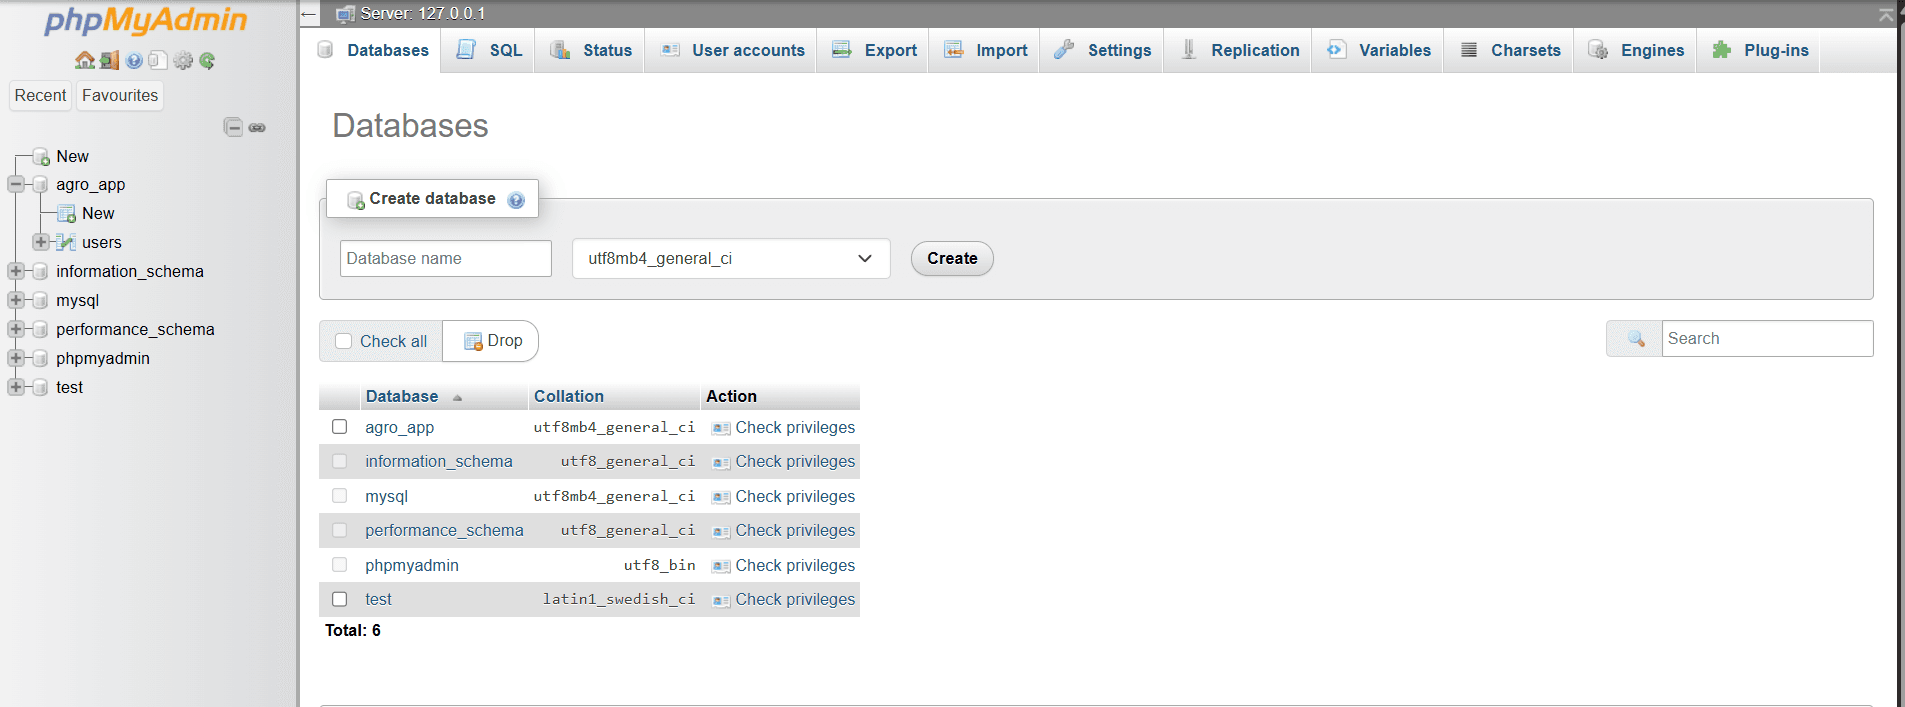This screenshot has height=707, width=1905.
Task: Click the Search databases input field
Action: tap(1767, 339)
